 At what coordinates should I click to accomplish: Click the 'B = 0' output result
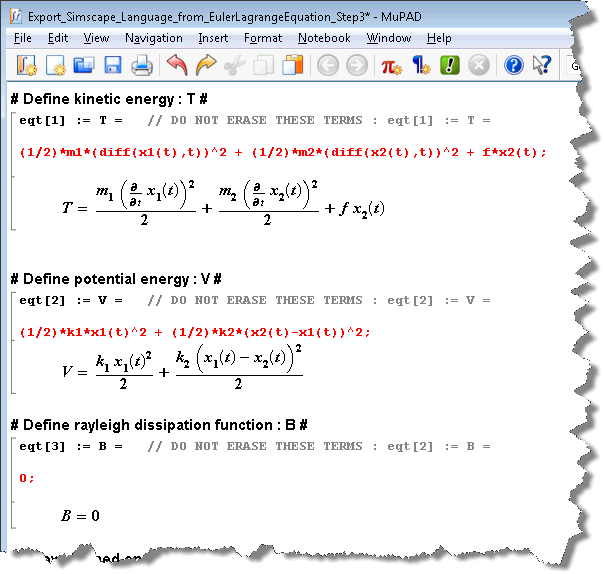(x=80, y=516)
